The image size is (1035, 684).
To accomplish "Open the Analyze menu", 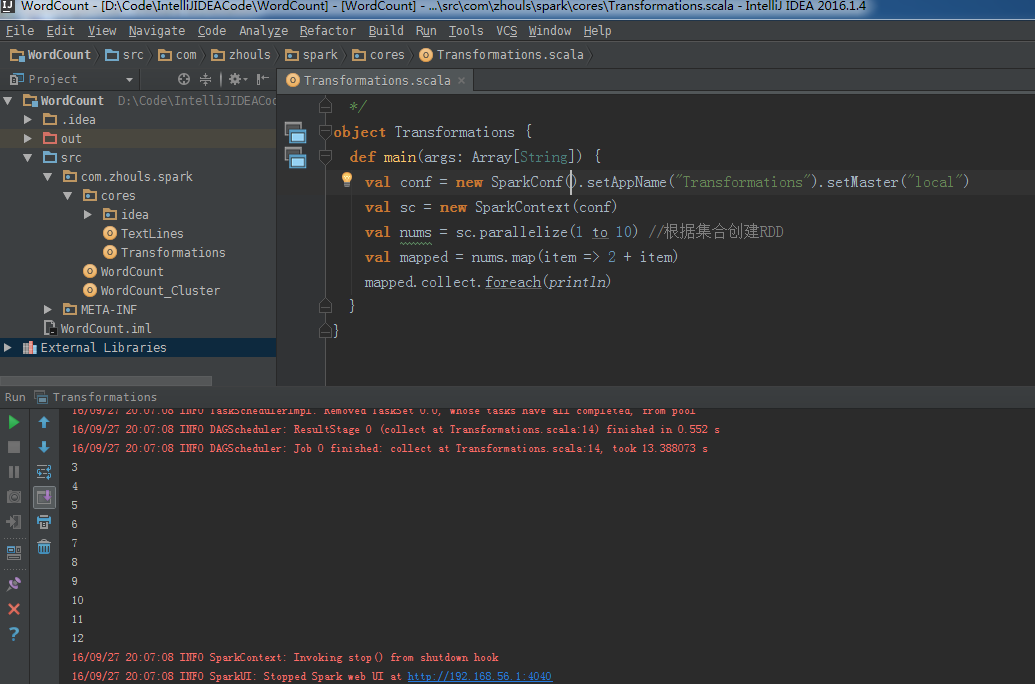I will (x=263, y=31).
